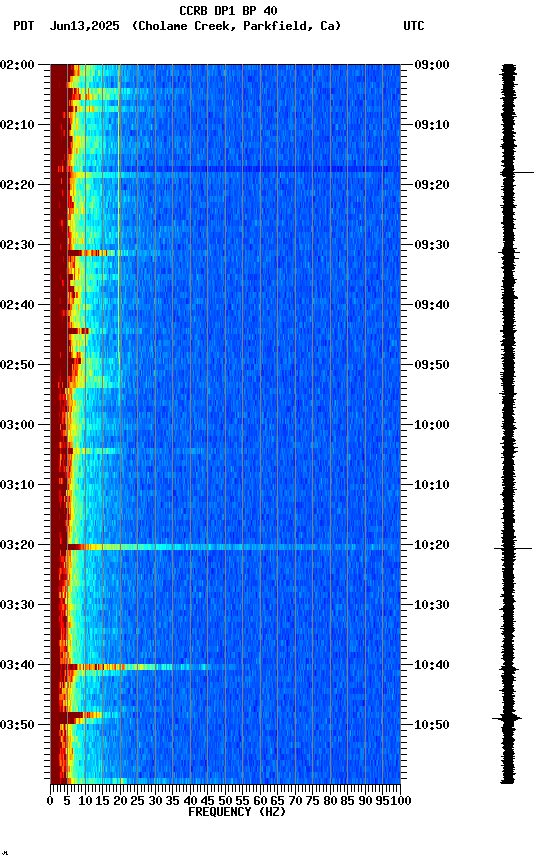Click the '02:20' PDT time label

pyautogui.click(x=17, y=185)
